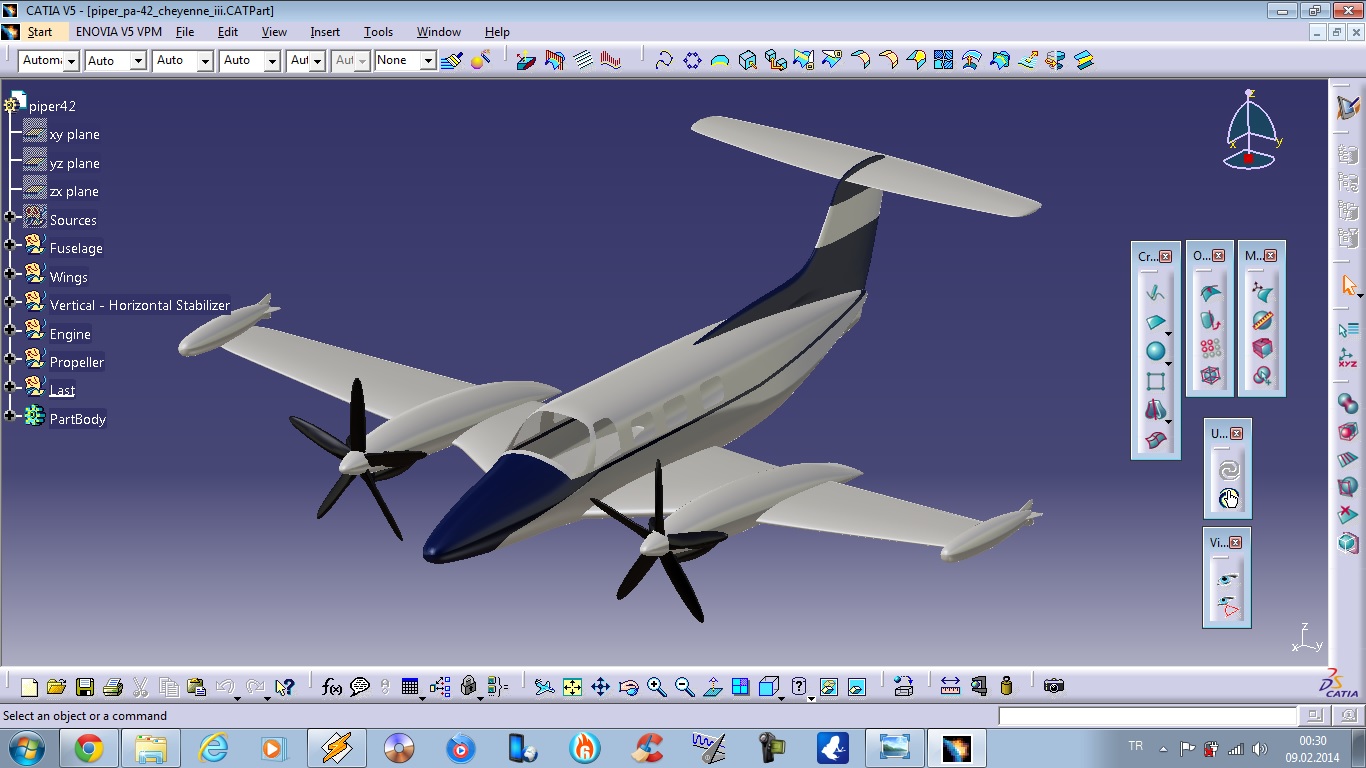Toggle Swap visible space icon in bottom toolbar

click(x=857, y=687)
